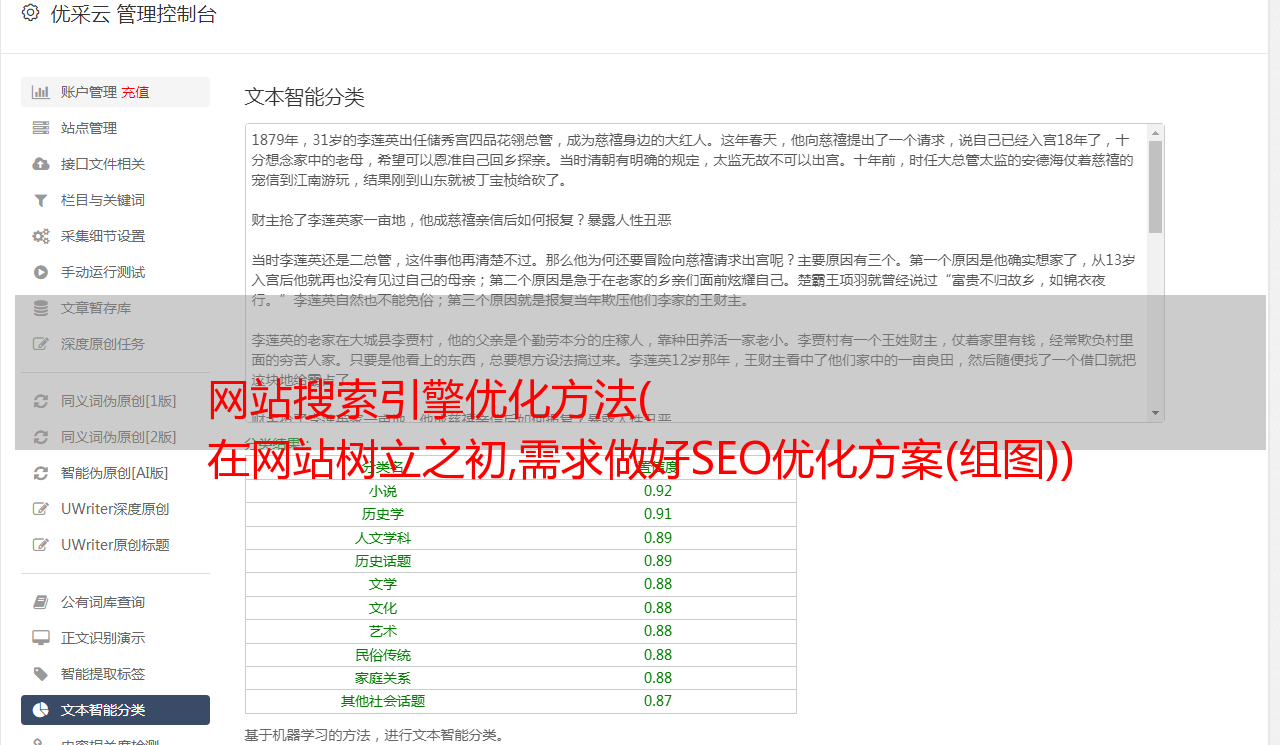
Task: Click the filter icon for 栏目与关键词
Action: pyautogui.click(x=41, y=200)
